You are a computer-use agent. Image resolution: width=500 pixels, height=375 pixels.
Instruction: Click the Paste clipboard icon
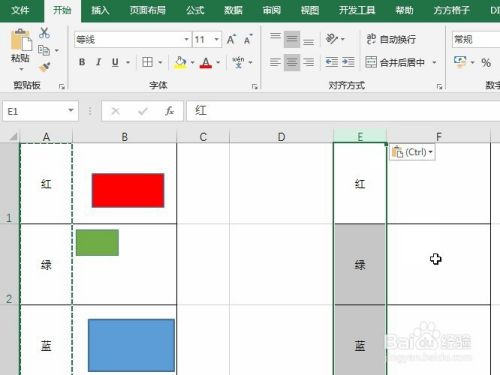21,41
